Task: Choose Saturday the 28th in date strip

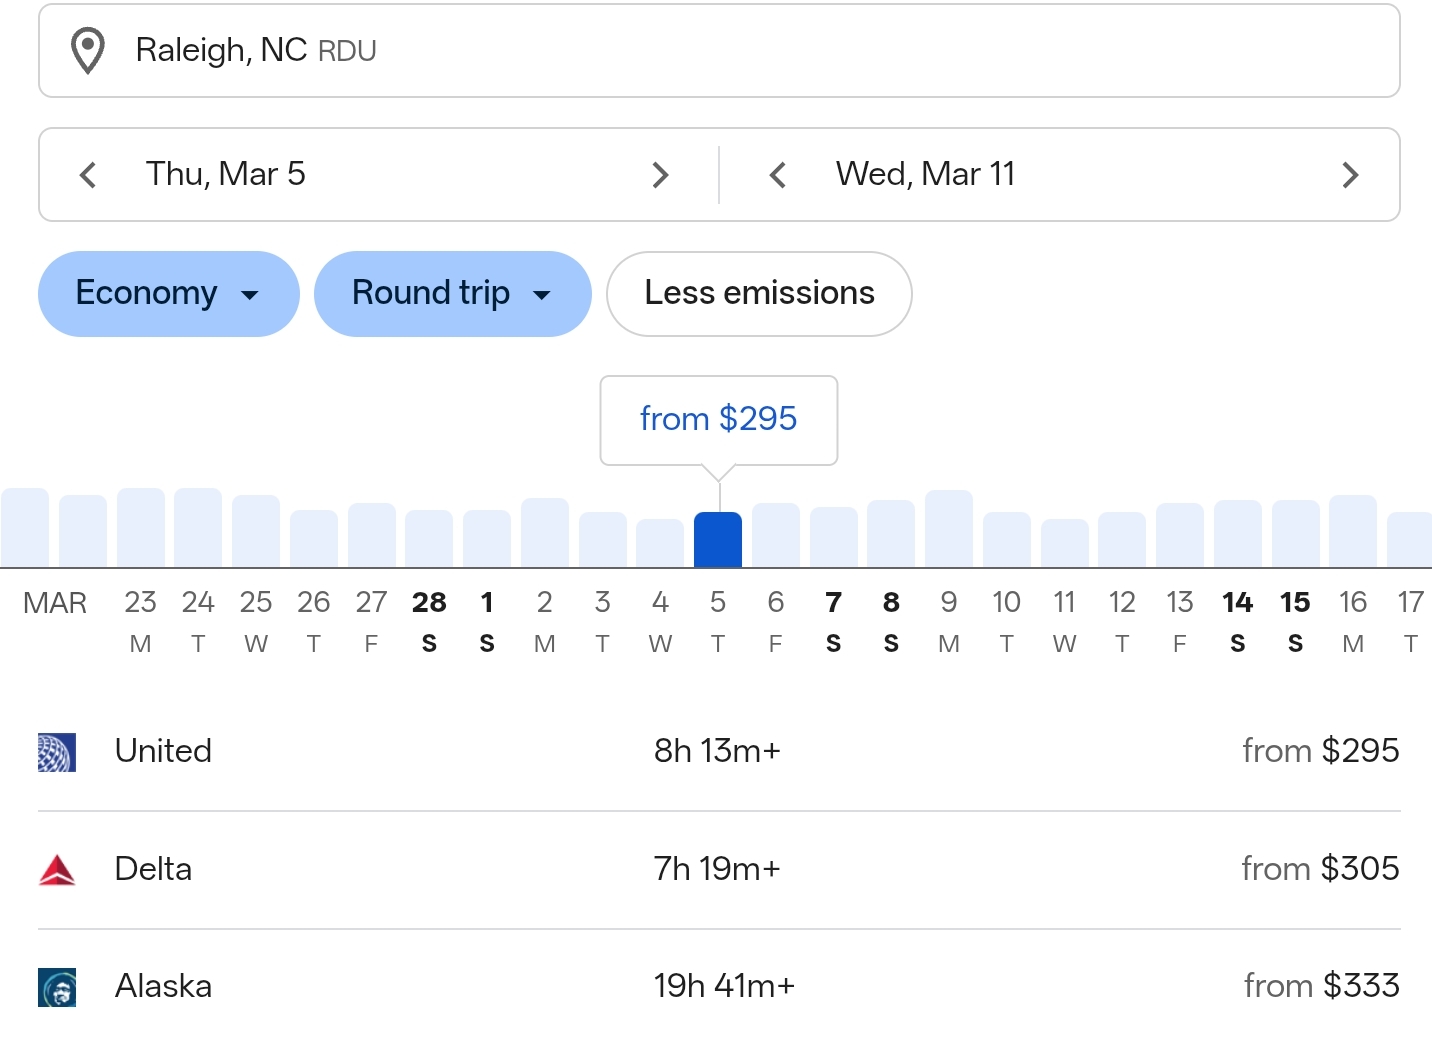Action: [429, 620]
